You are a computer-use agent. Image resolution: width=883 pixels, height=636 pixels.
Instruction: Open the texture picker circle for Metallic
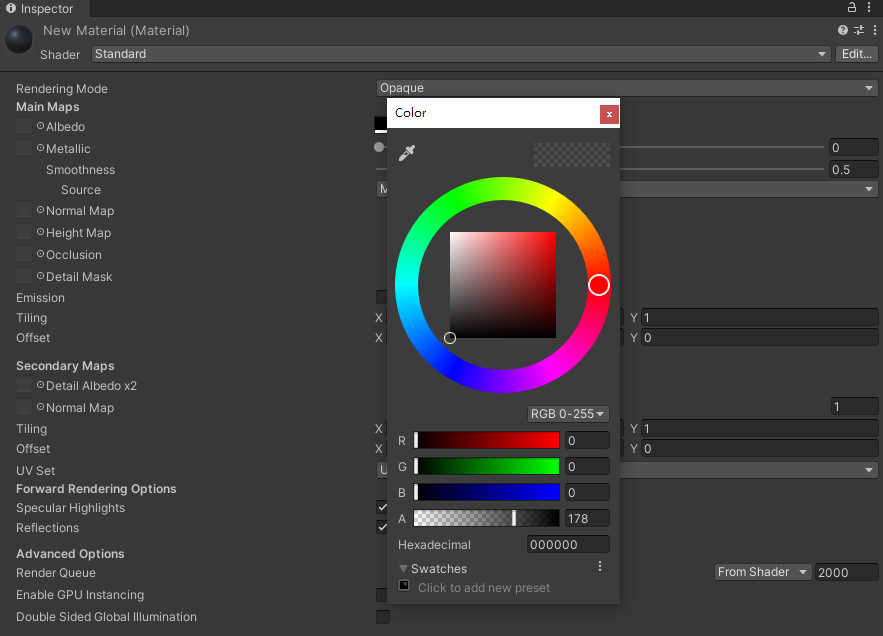coord(41,148)
